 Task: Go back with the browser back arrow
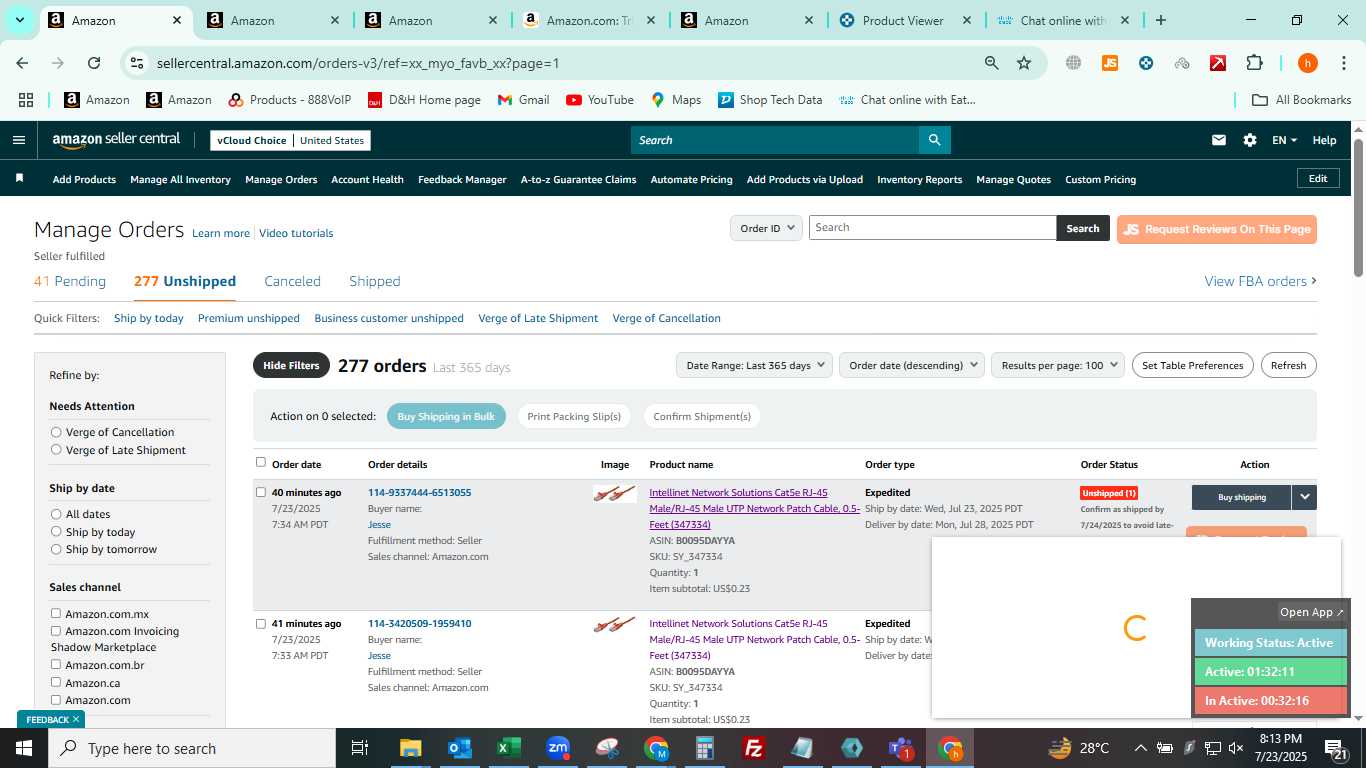click(x=22, y=63)
